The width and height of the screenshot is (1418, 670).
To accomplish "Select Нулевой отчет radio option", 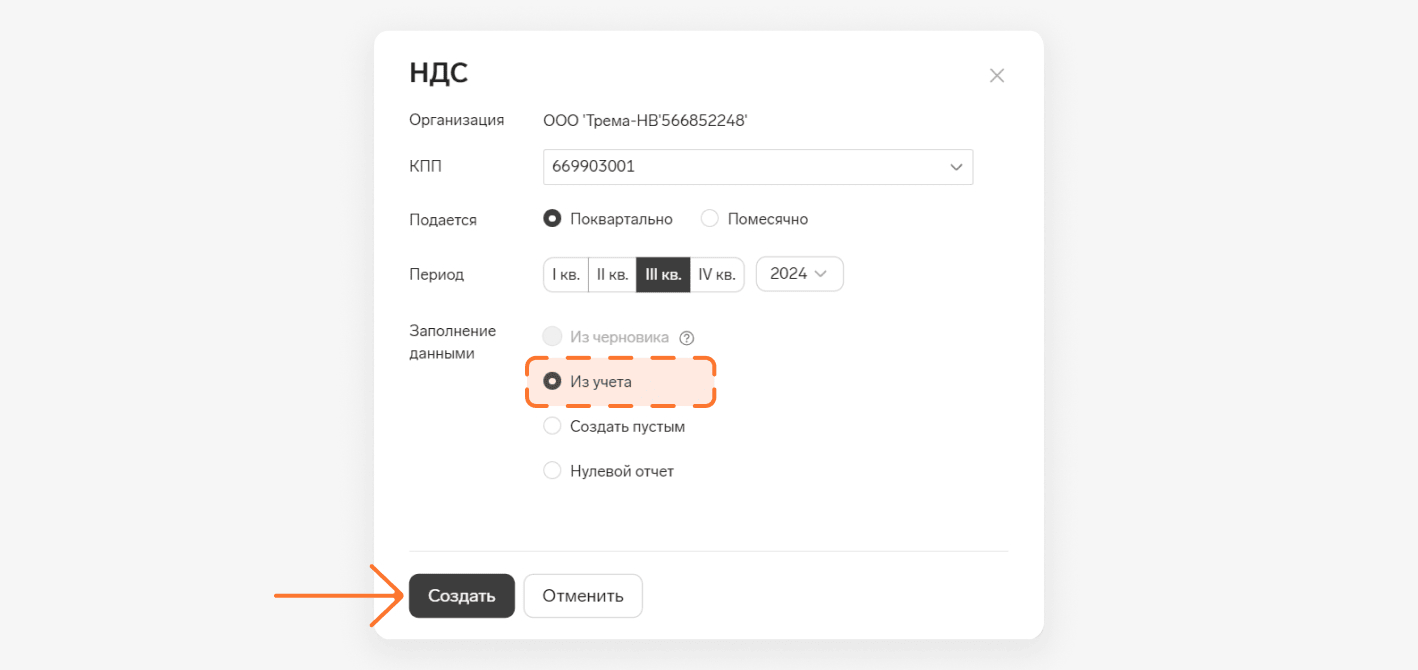I will (x=552, y=470).
